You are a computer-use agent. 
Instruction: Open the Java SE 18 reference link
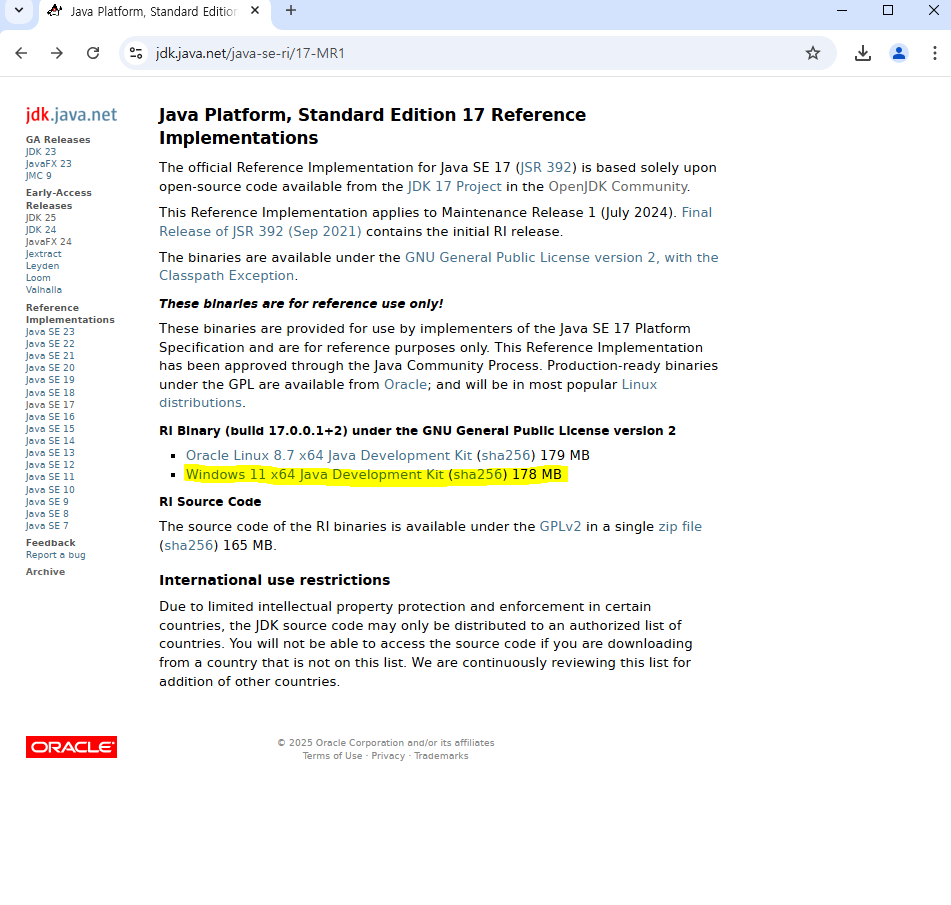pos(50,392)
